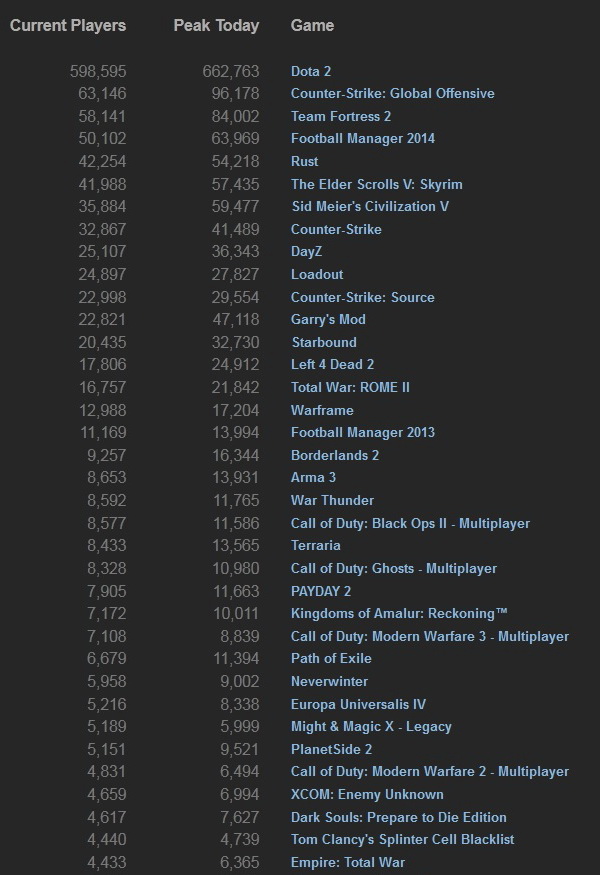This screenshot has width=600, height=875.
Task: Open the PAYDAY 2 link
Action: pos(320,591)
